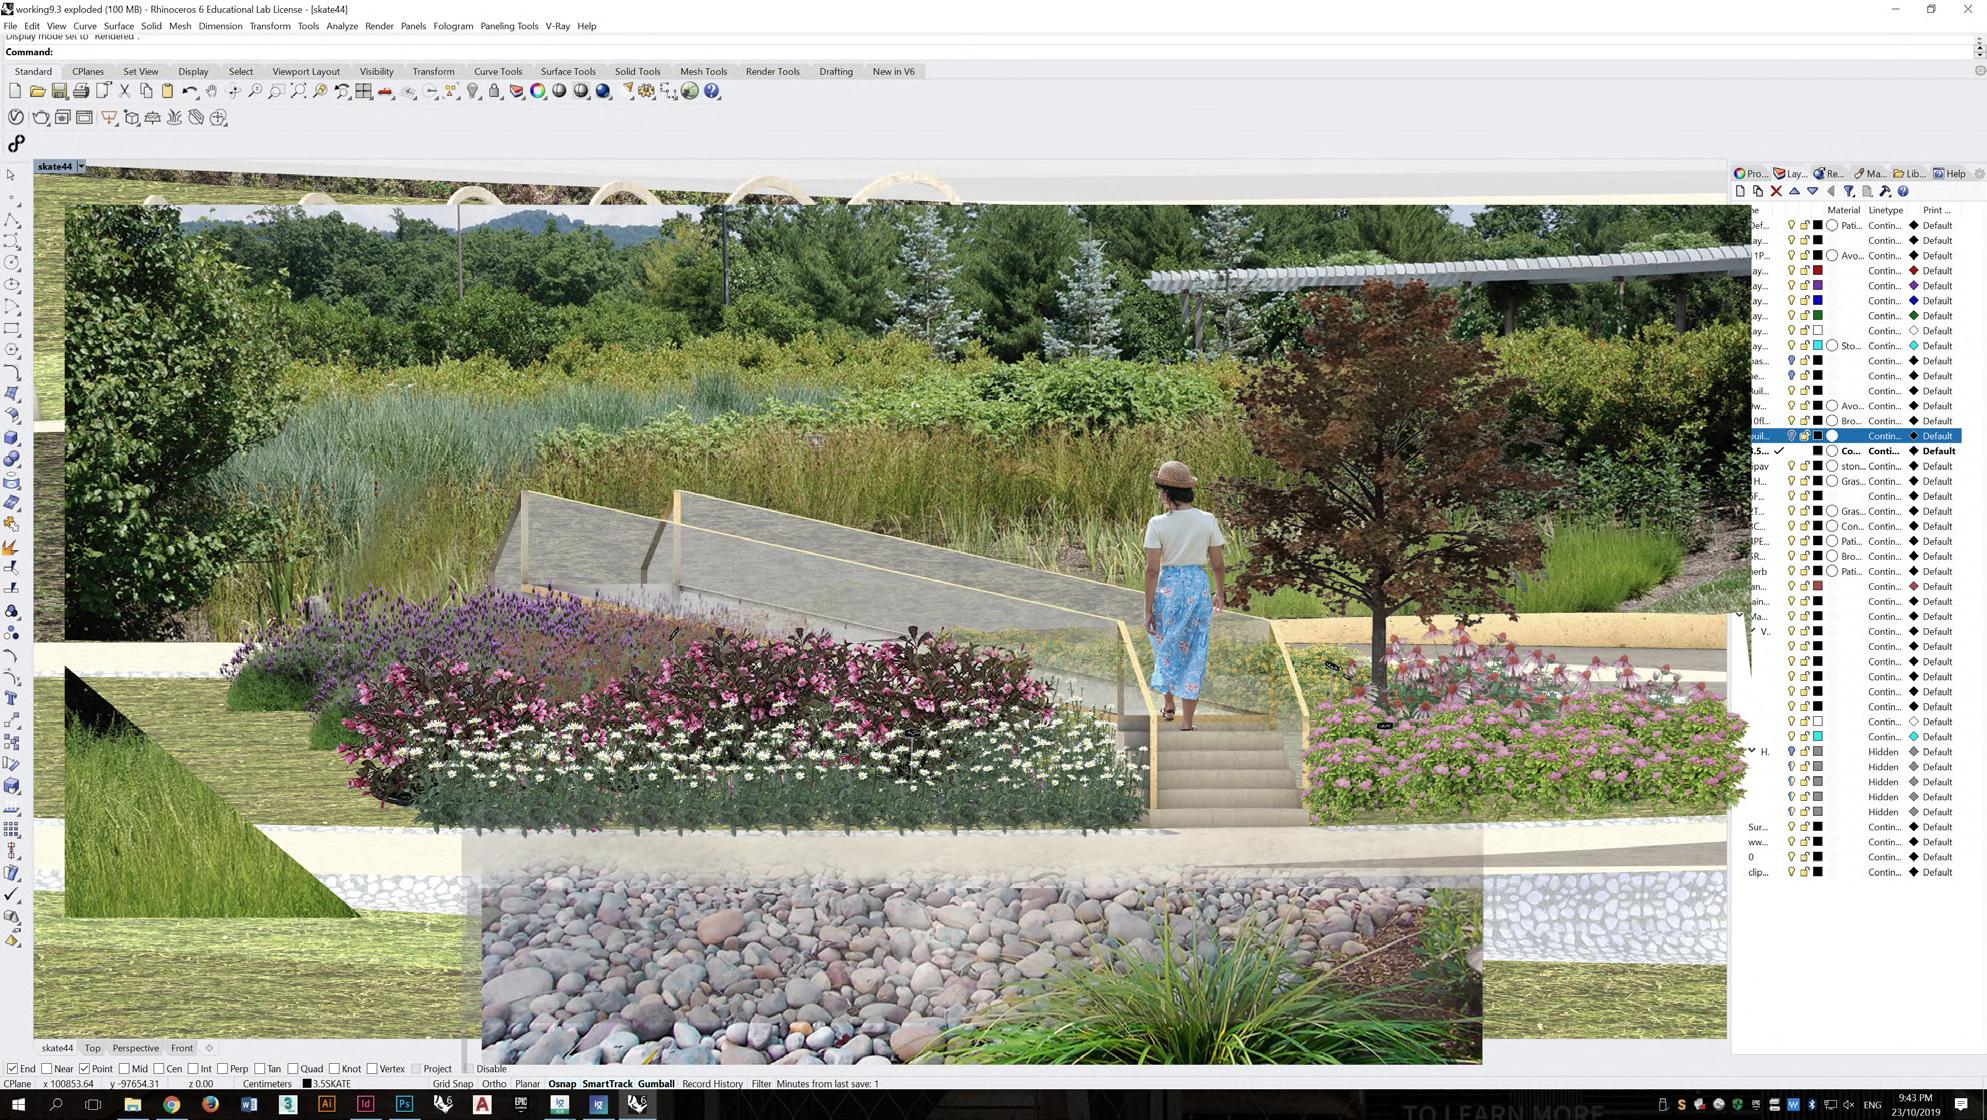1987x1120 pixels.
Task: Select the Pan hand tool
Action: pyautogui.click(x=211, y=91)
